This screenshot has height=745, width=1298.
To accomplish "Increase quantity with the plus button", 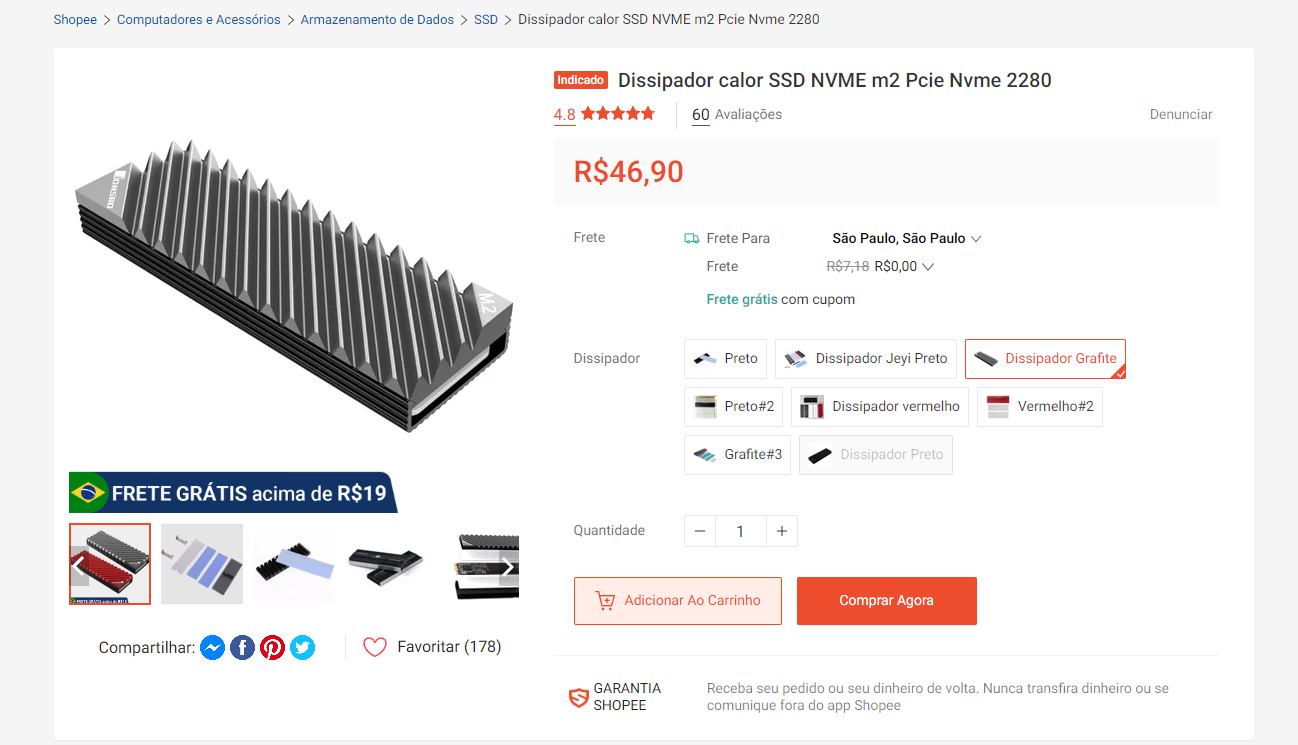I will point(782,531).
